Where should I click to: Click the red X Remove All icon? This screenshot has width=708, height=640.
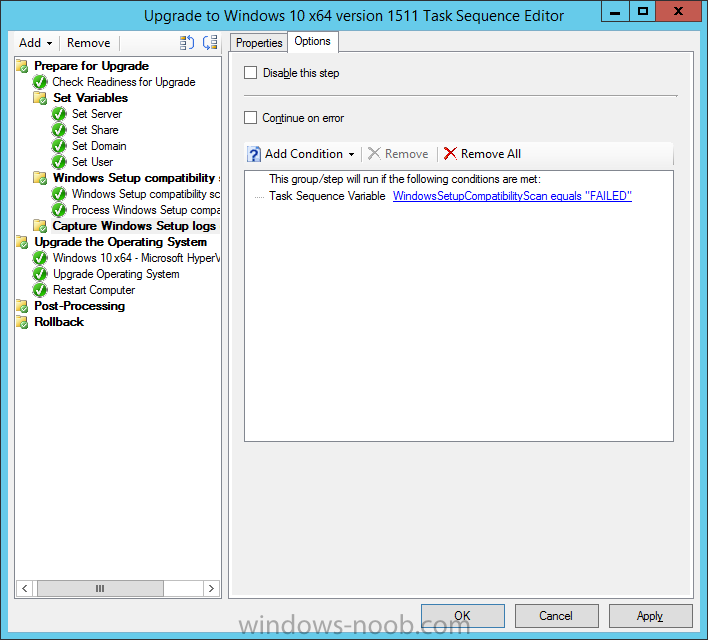450,154
